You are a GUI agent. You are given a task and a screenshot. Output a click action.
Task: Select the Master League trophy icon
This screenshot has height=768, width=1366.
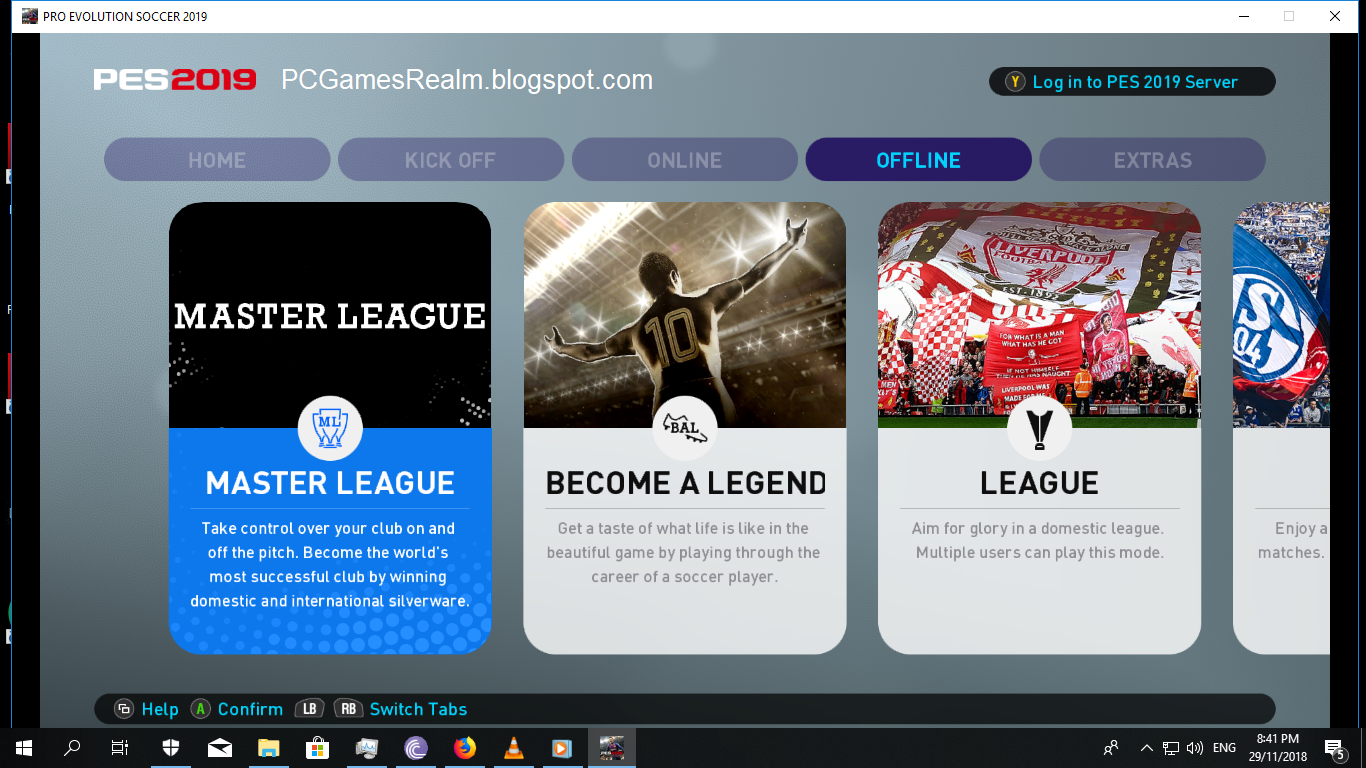[x=330, y=429]
